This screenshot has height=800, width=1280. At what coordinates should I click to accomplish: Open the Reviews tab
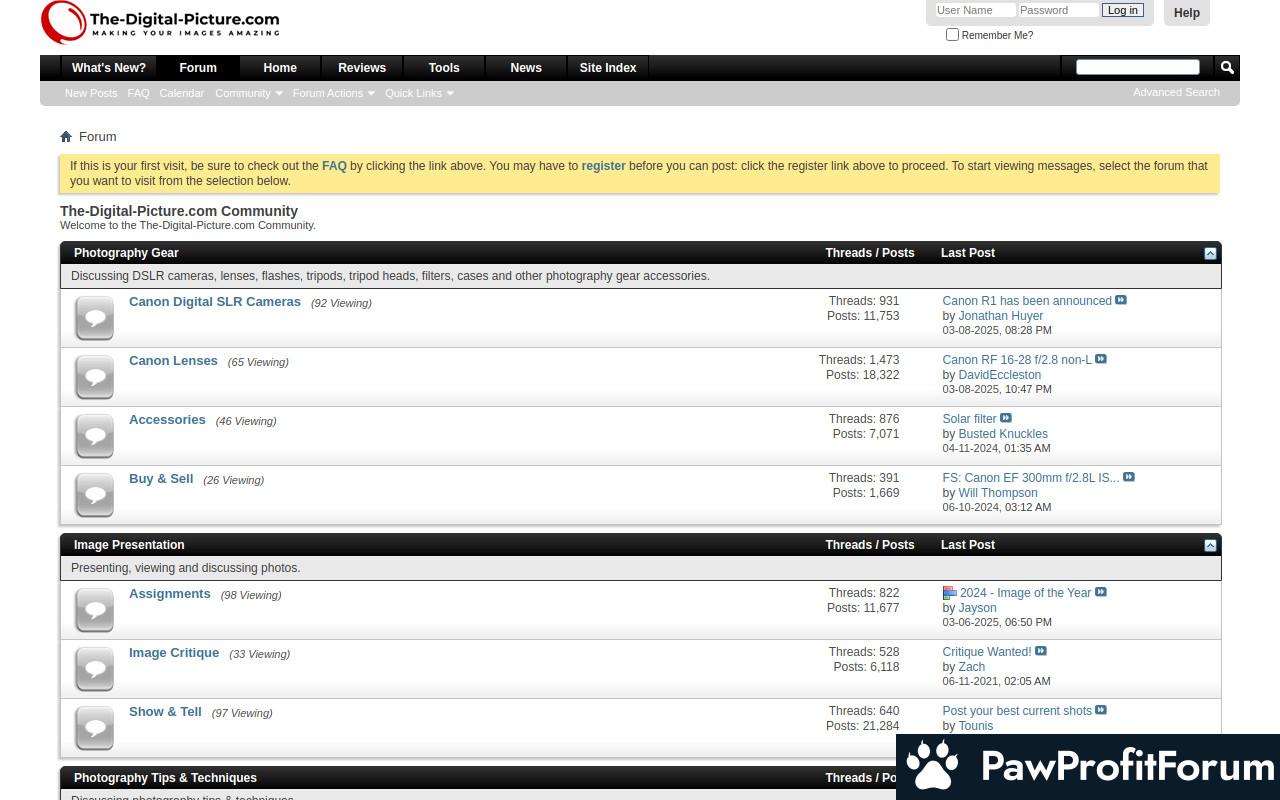362,68
